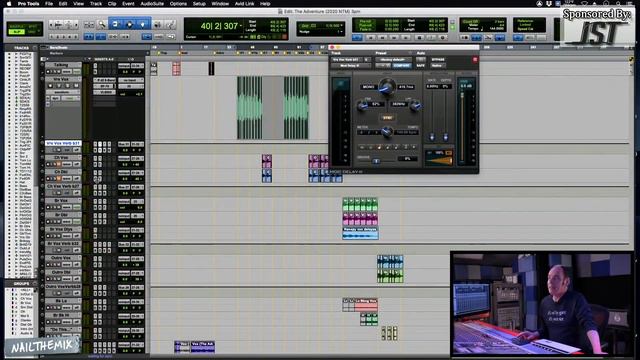The height and width of the screenshot is (360, 640).
Task: Adjust the Depth slider in Mod Delay
Action: (445, 137)
